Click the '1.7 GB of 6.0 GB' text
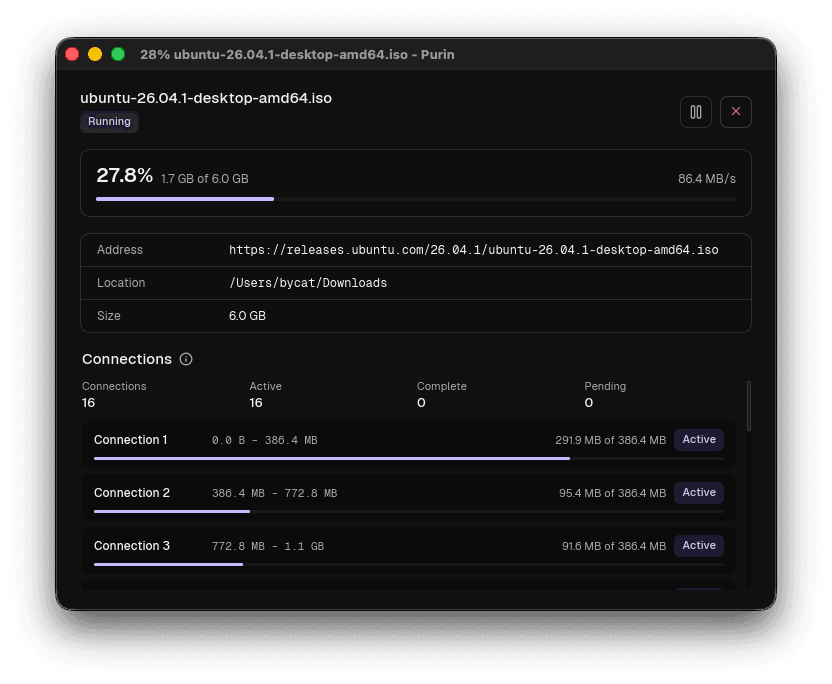The height and width of the screenshot is (684, 832). pos(205,179)
